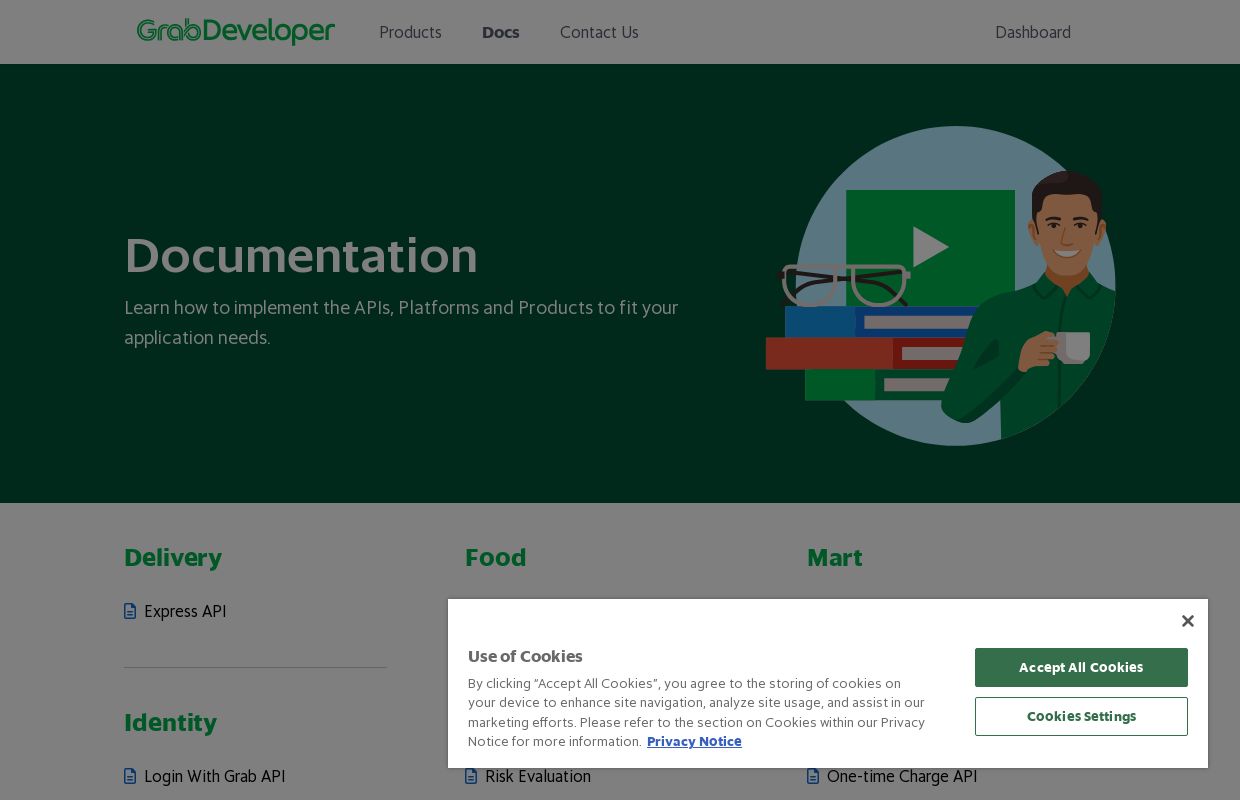
Task: Click the Documentation page title
Action: point(301,255)
